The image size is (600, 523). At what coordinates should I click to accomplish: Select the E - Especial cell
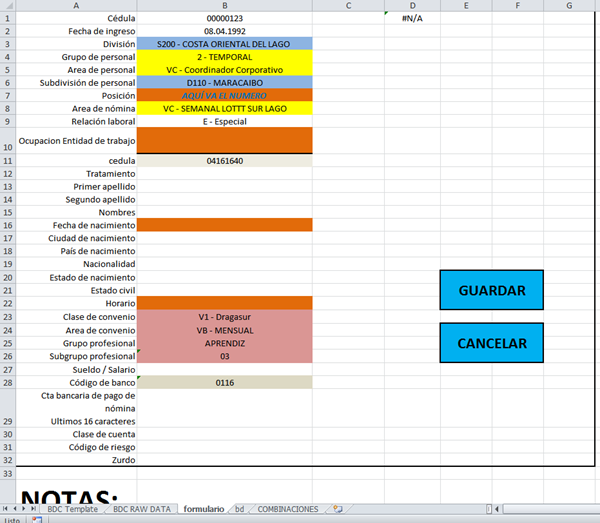225,122
